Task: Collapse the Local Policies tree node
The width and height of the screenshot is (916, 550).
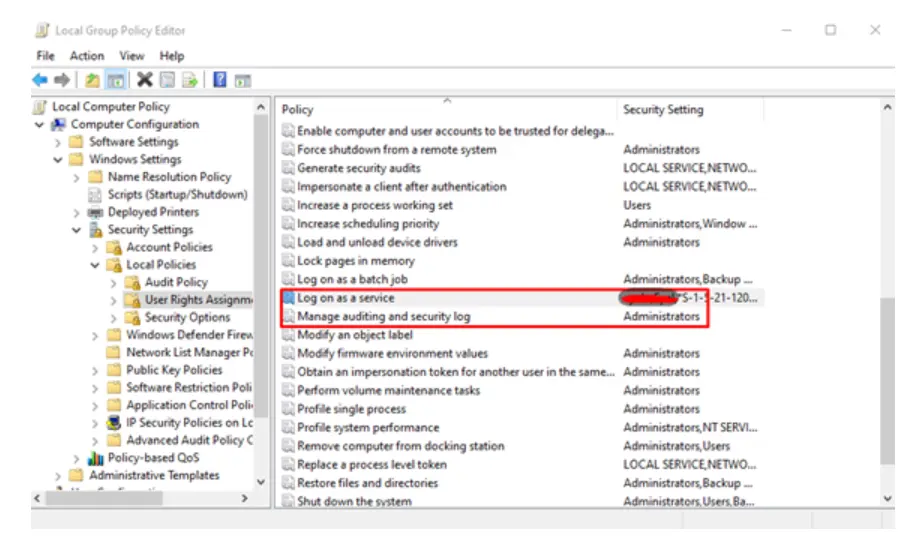Action: click(95, 265)
